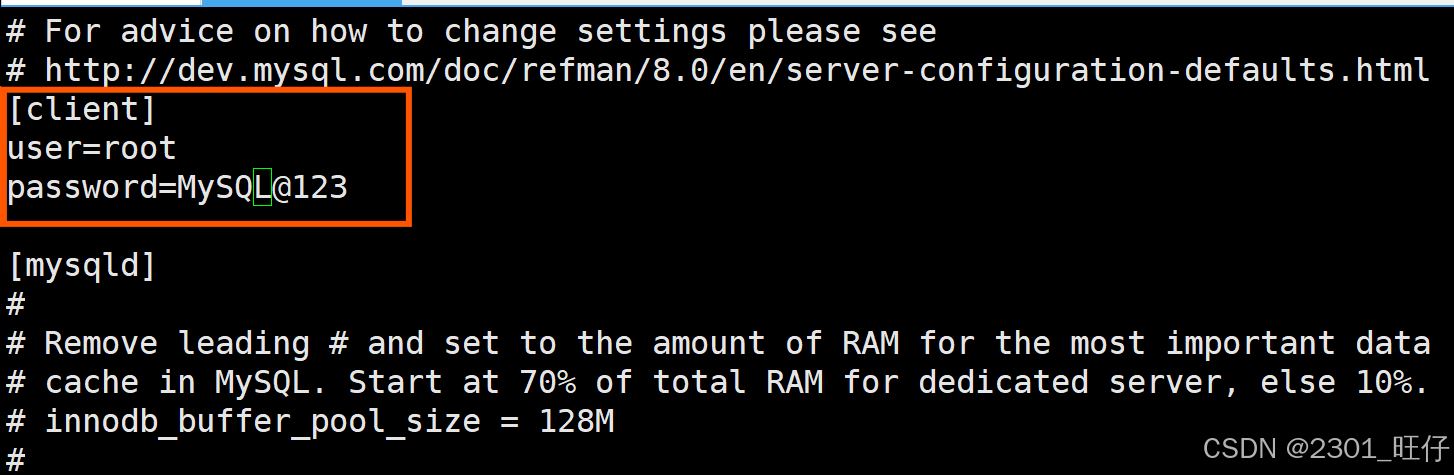This screenshot has width=1454, height=475.
Task: Click the [client] section header
Action: click(82, 109)
